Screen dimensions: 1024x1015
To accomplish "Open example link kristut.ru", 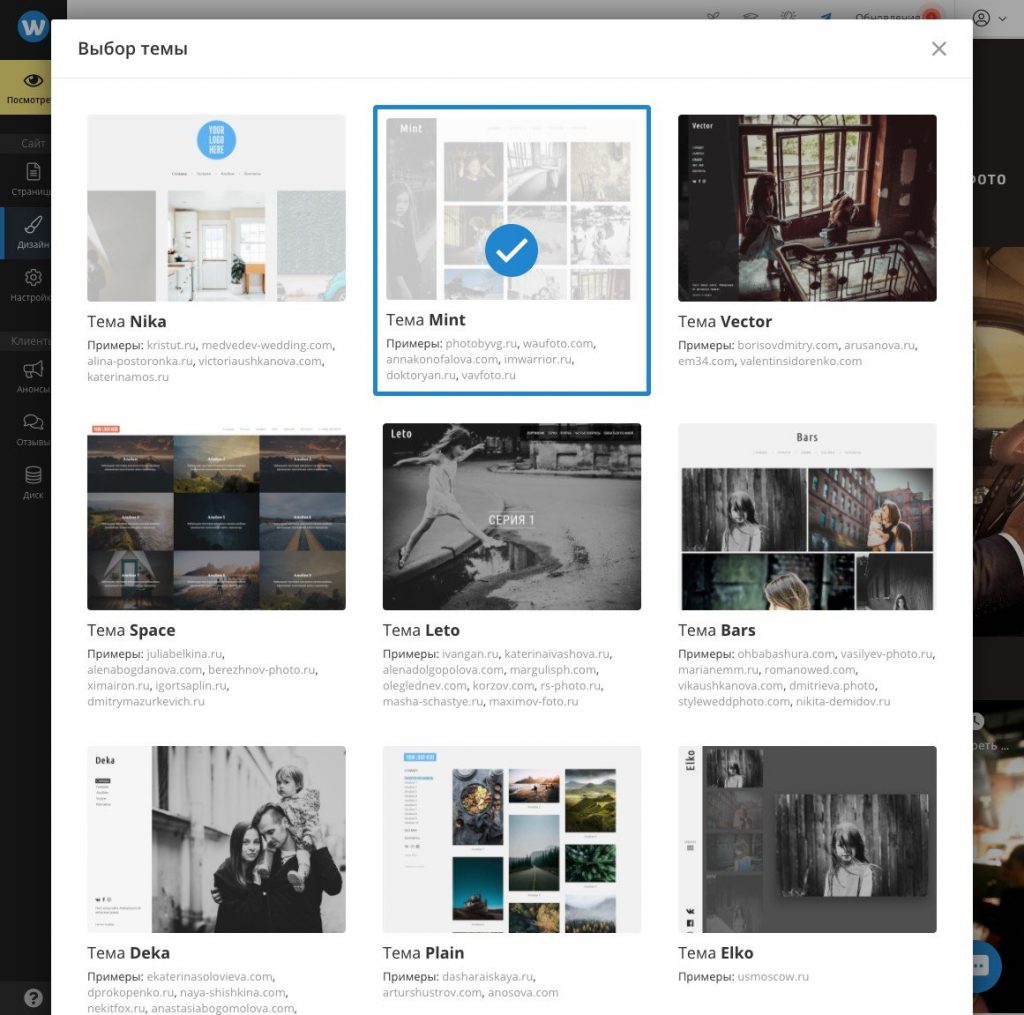I will click(x=171, y=345).
